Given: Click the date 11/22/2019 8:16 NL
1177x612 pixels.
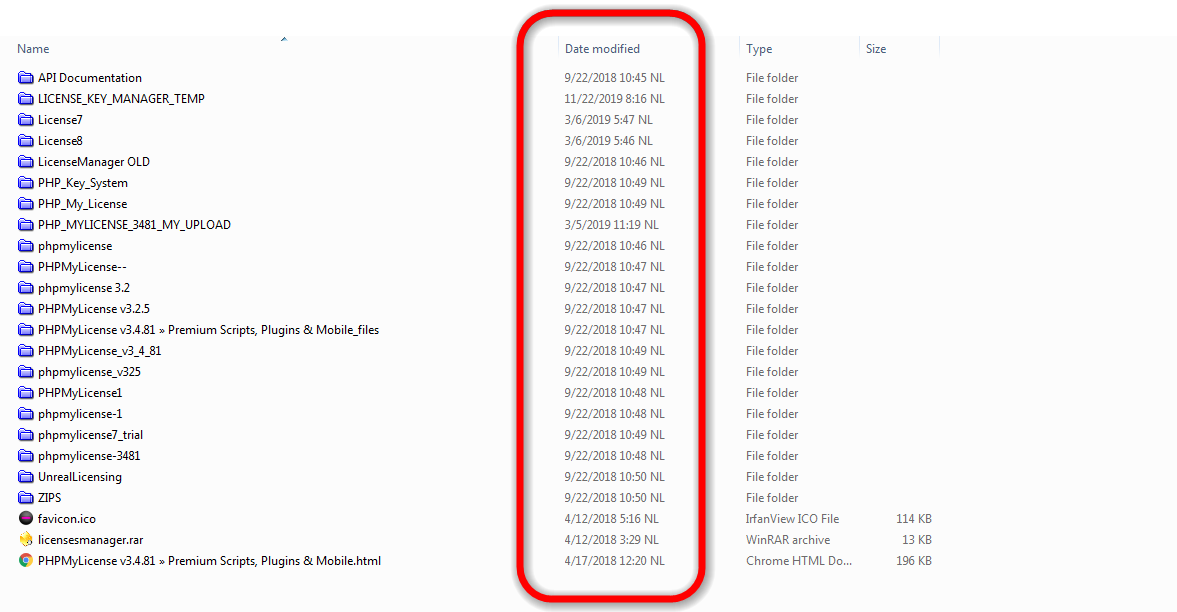Looking at the screenshot, I should (614, 98).
